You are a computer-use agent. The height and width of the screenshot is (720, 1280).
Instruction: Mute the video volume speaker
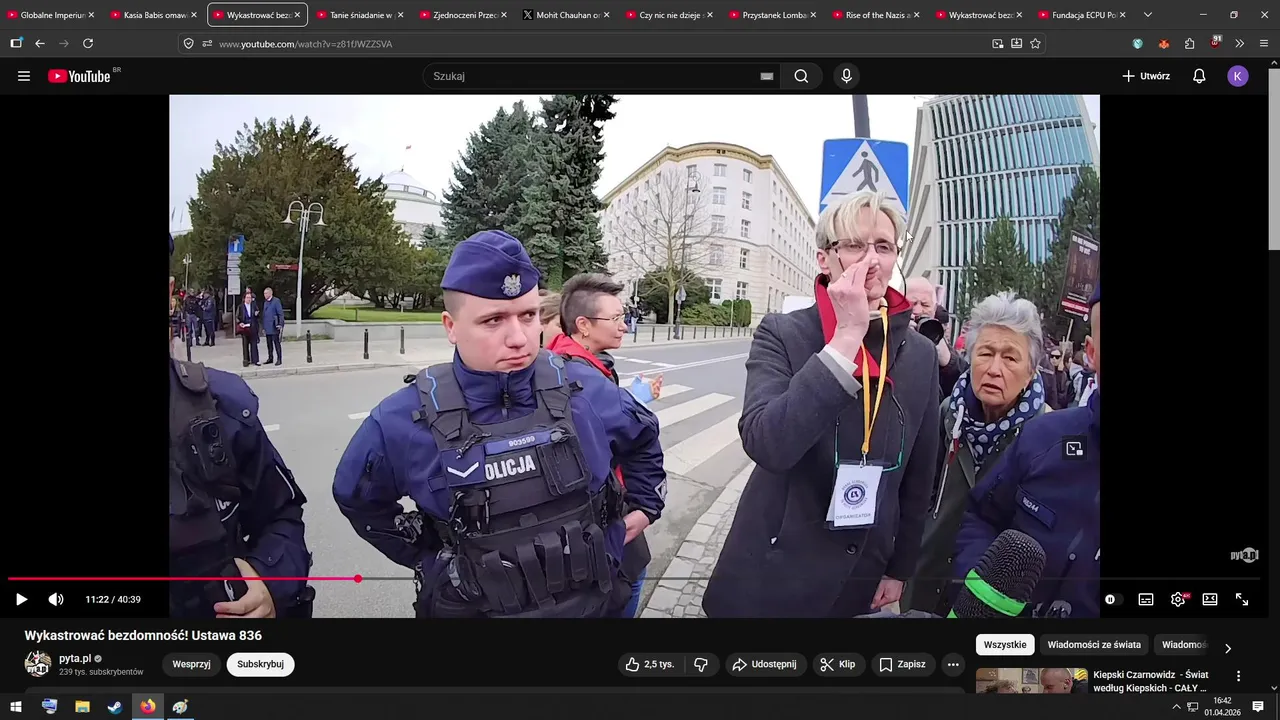56,600
